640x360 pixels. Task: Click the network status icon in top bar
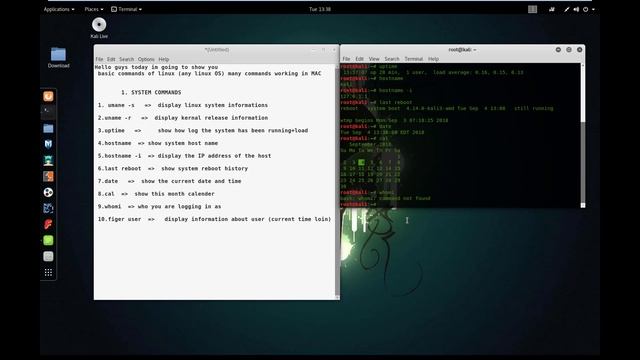coord(552,9)
